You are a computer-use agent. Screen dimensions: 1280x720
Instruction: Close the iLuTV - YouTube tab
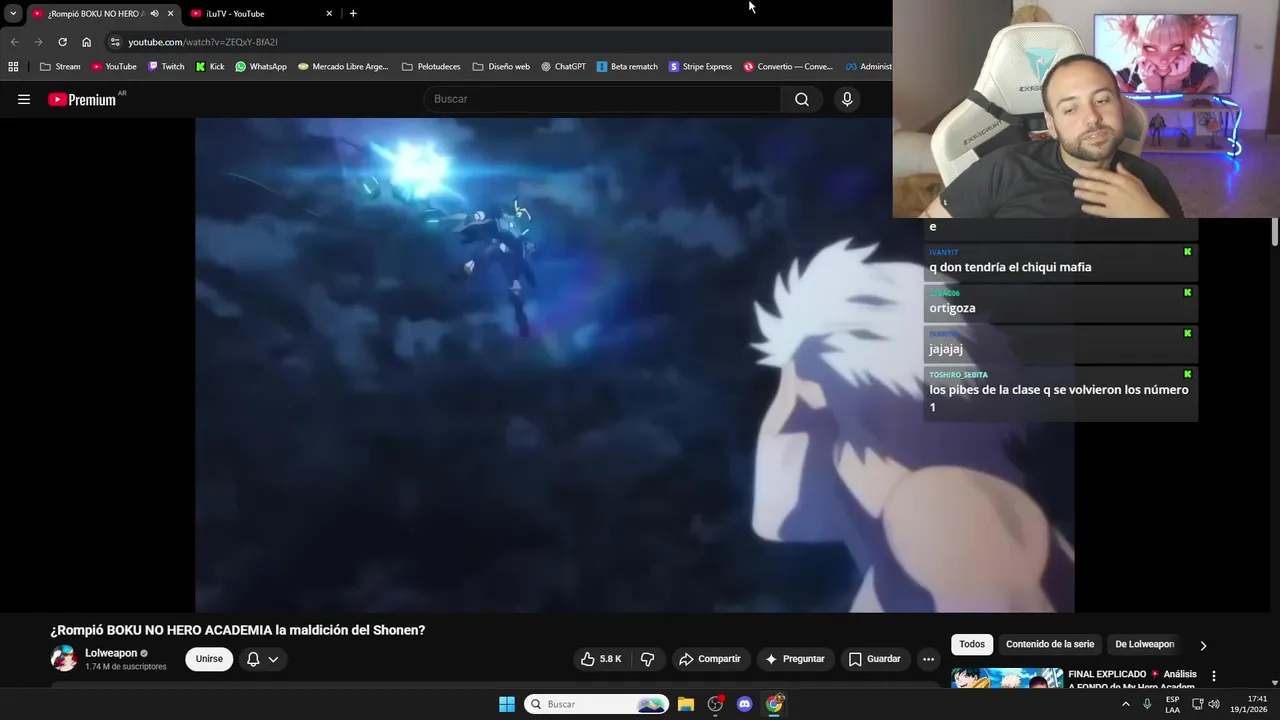(329, 13)
